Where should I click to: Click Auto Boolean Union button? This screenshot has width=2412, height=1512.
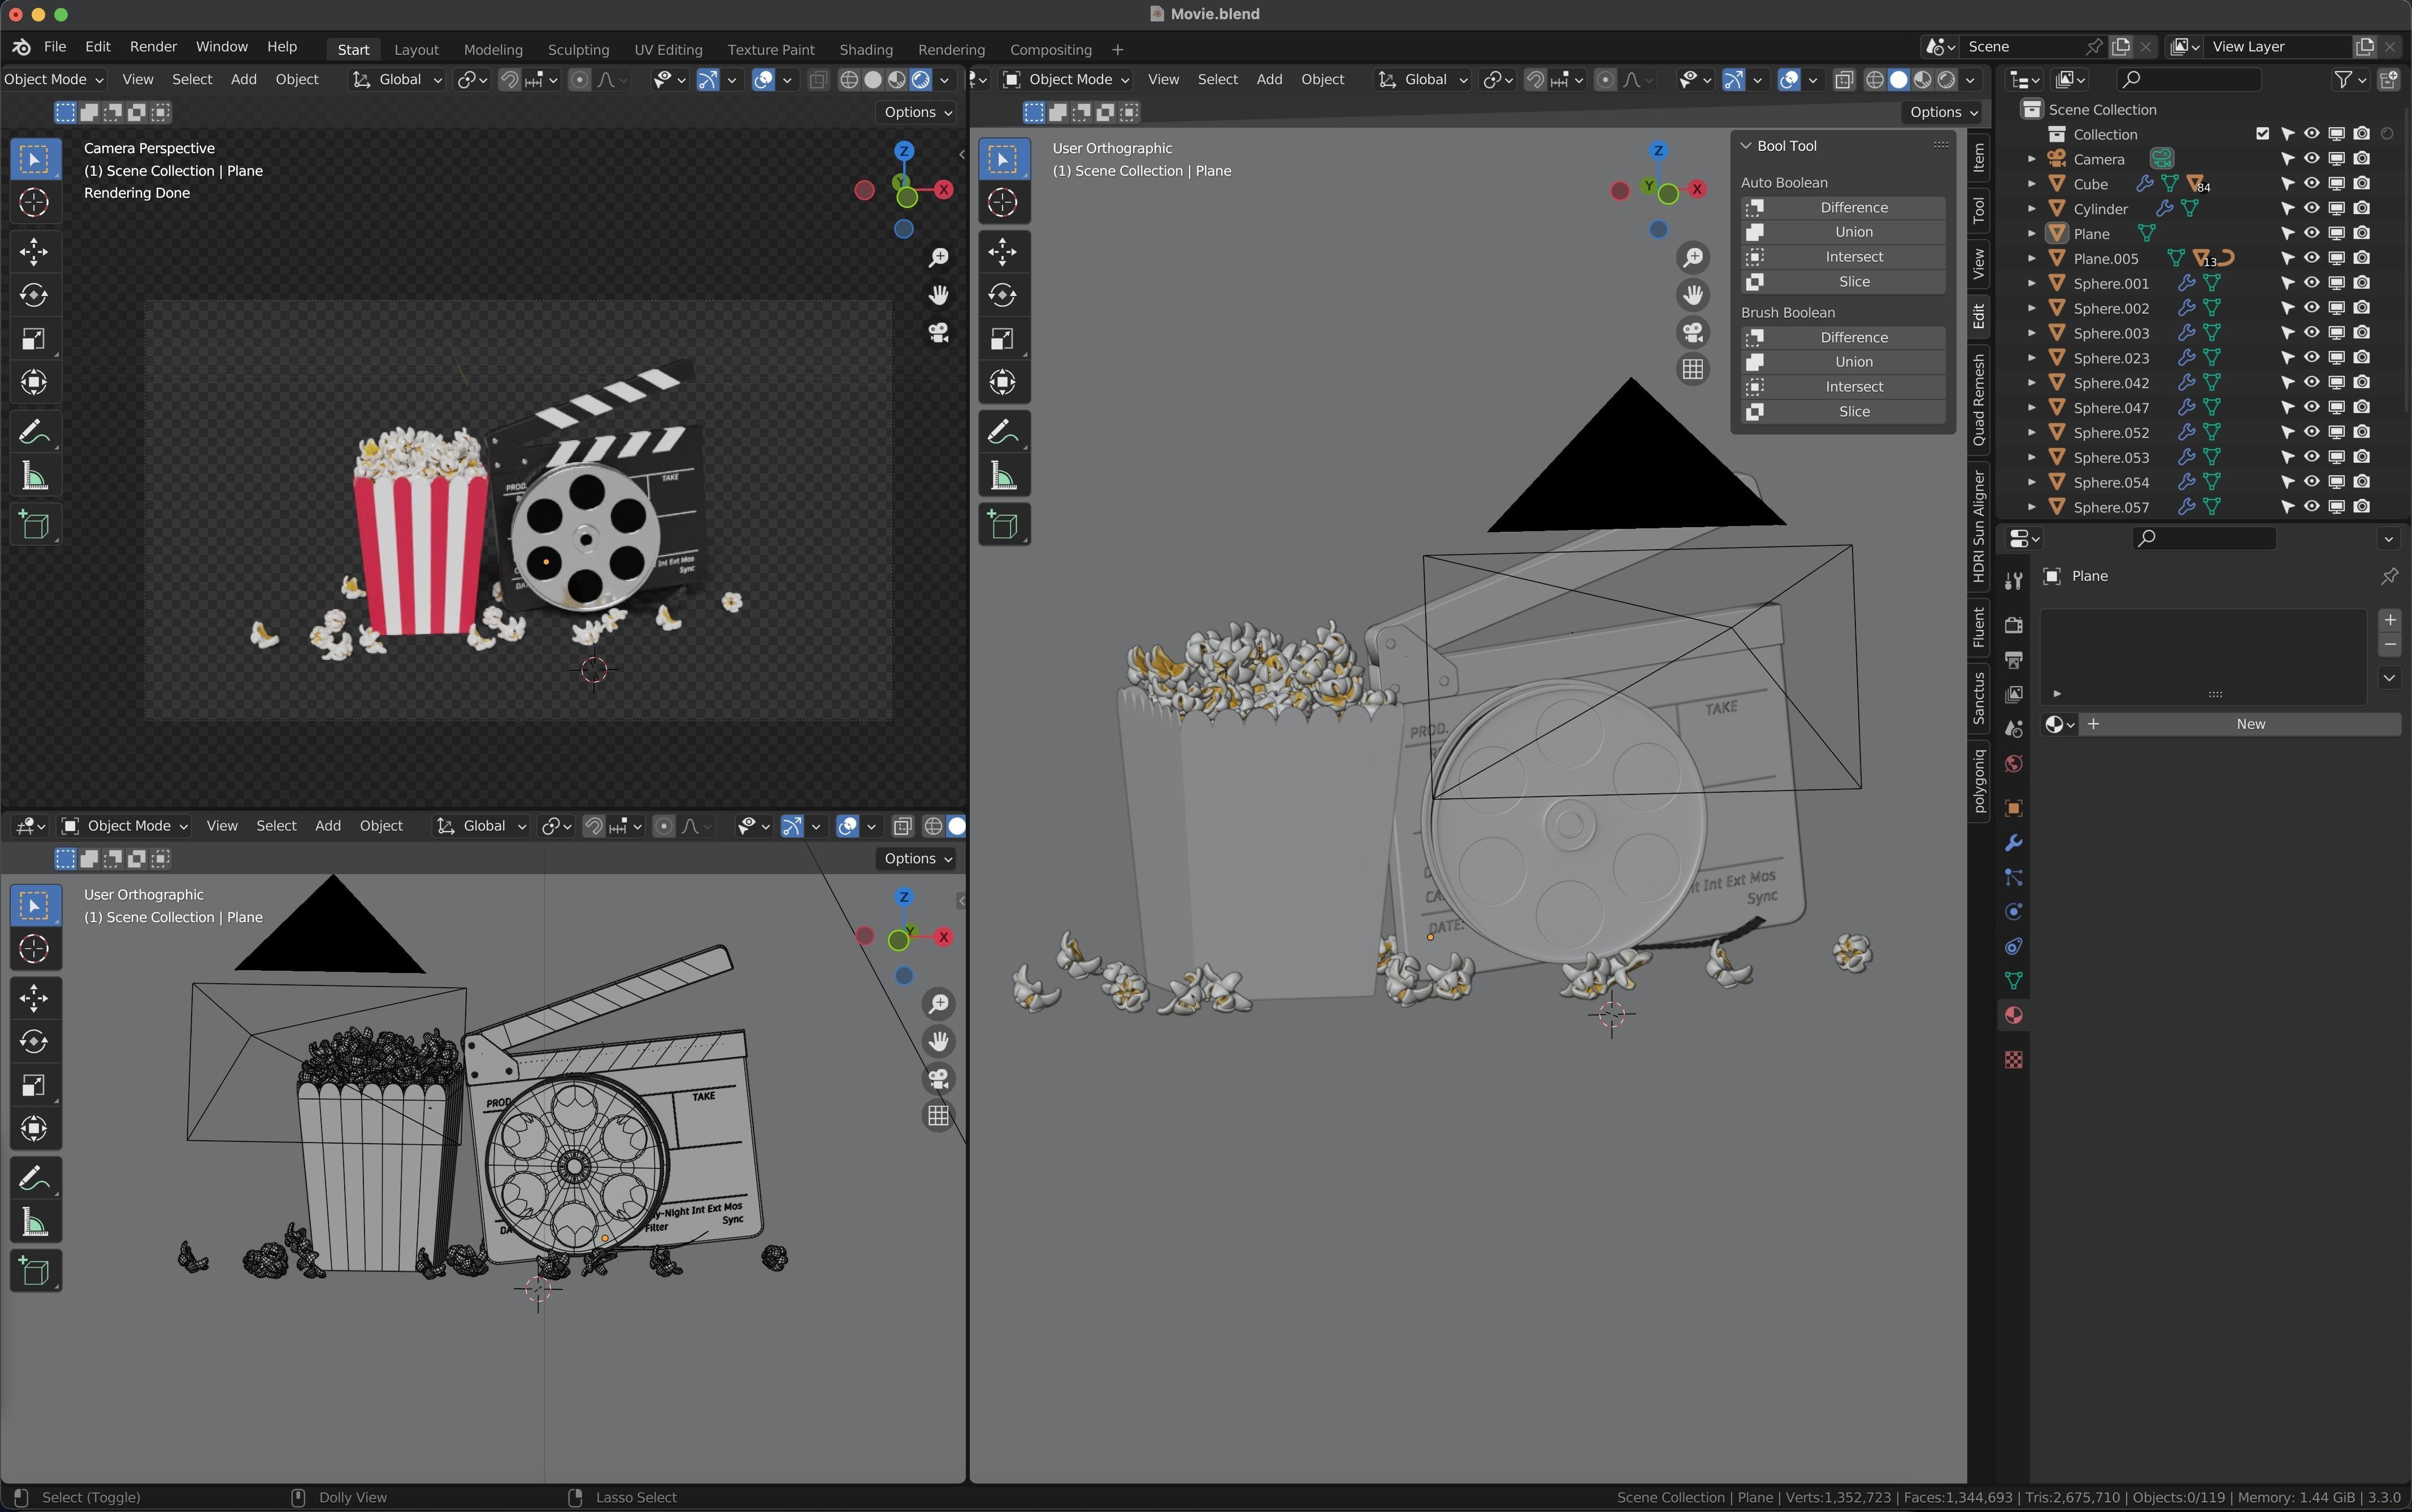[1843, 232]
